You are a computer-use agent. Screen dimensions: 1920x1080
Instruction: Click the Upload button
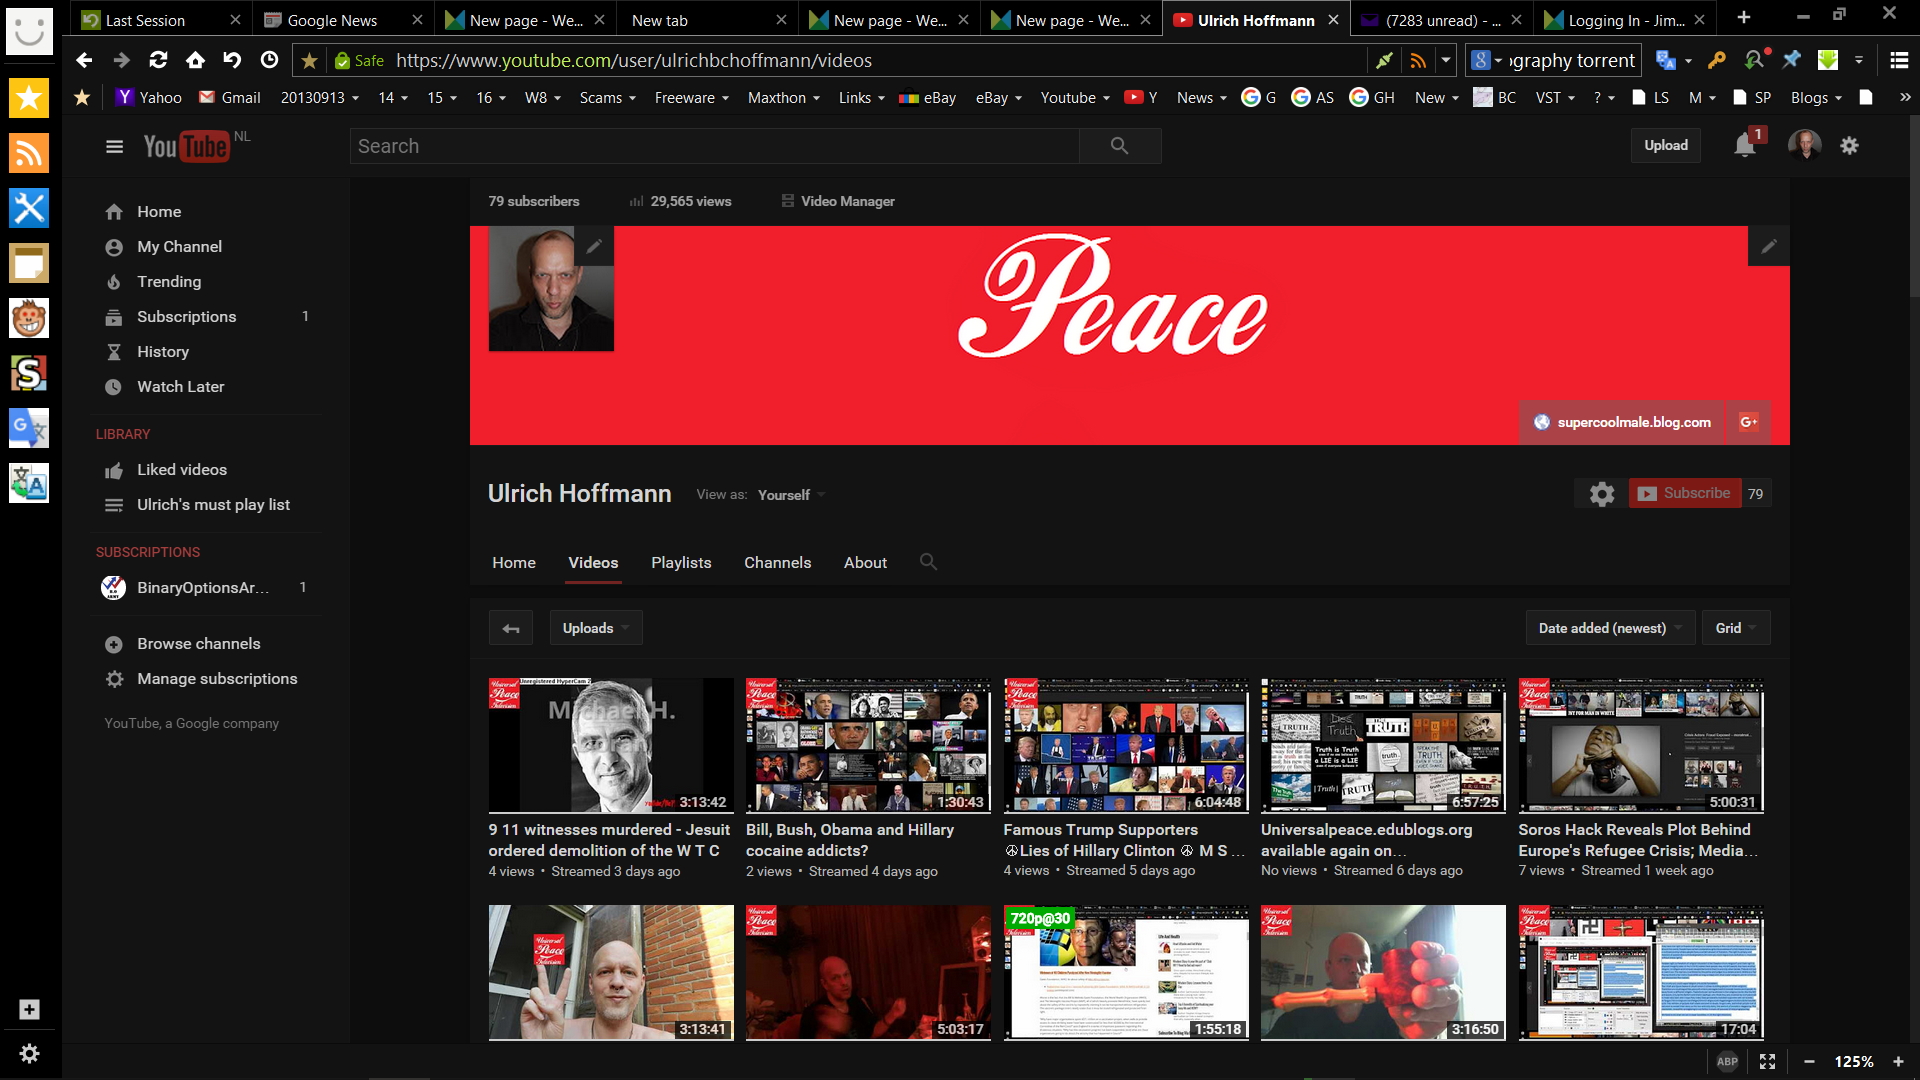(1665, 145)
